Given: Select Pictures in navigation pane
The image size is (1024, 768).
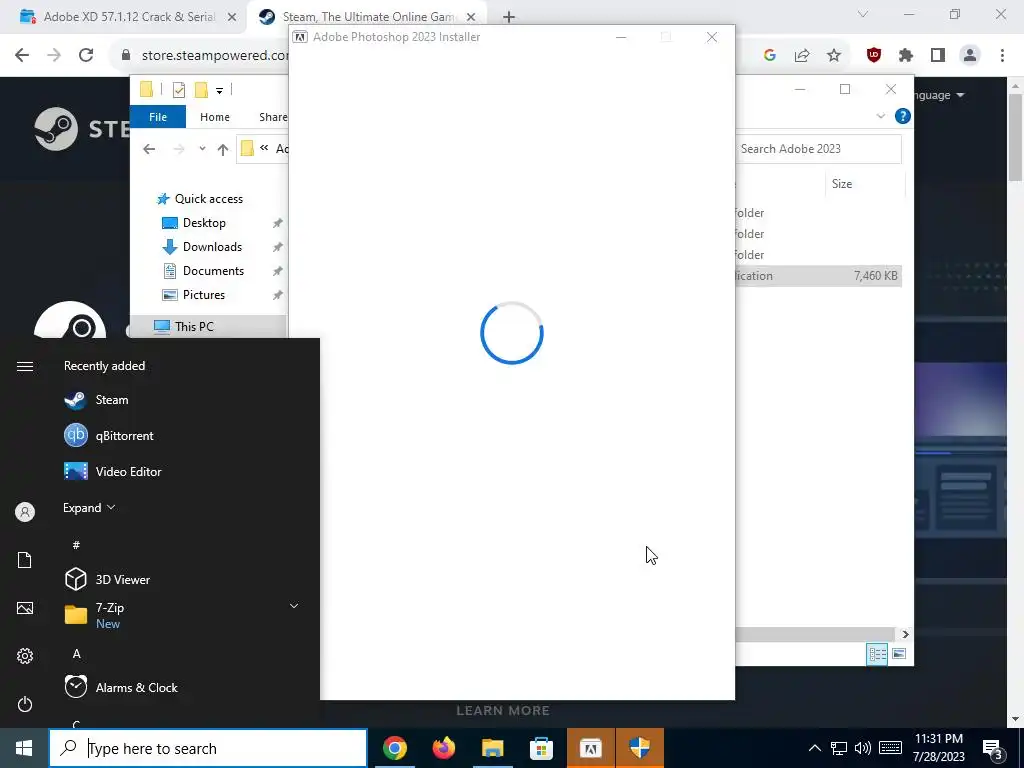Looking at the screenshot, I should tap(193, 295).
